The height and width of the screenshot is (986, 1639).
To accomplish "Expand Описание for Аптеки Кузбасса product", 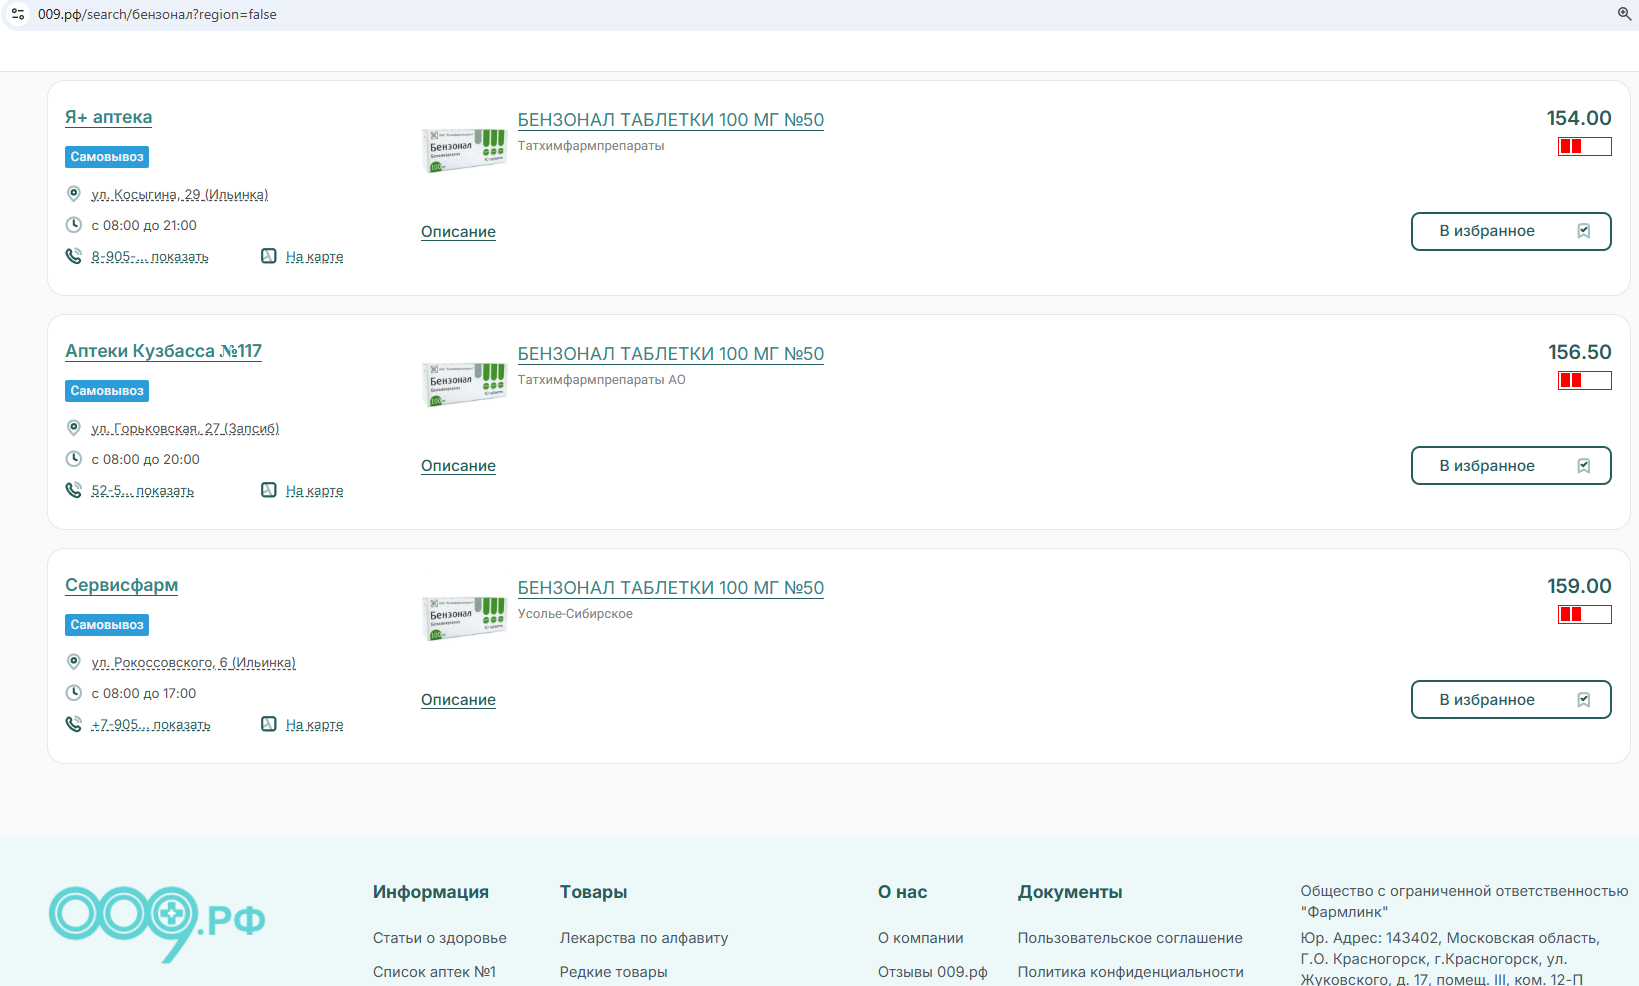I will coord(458,466).
